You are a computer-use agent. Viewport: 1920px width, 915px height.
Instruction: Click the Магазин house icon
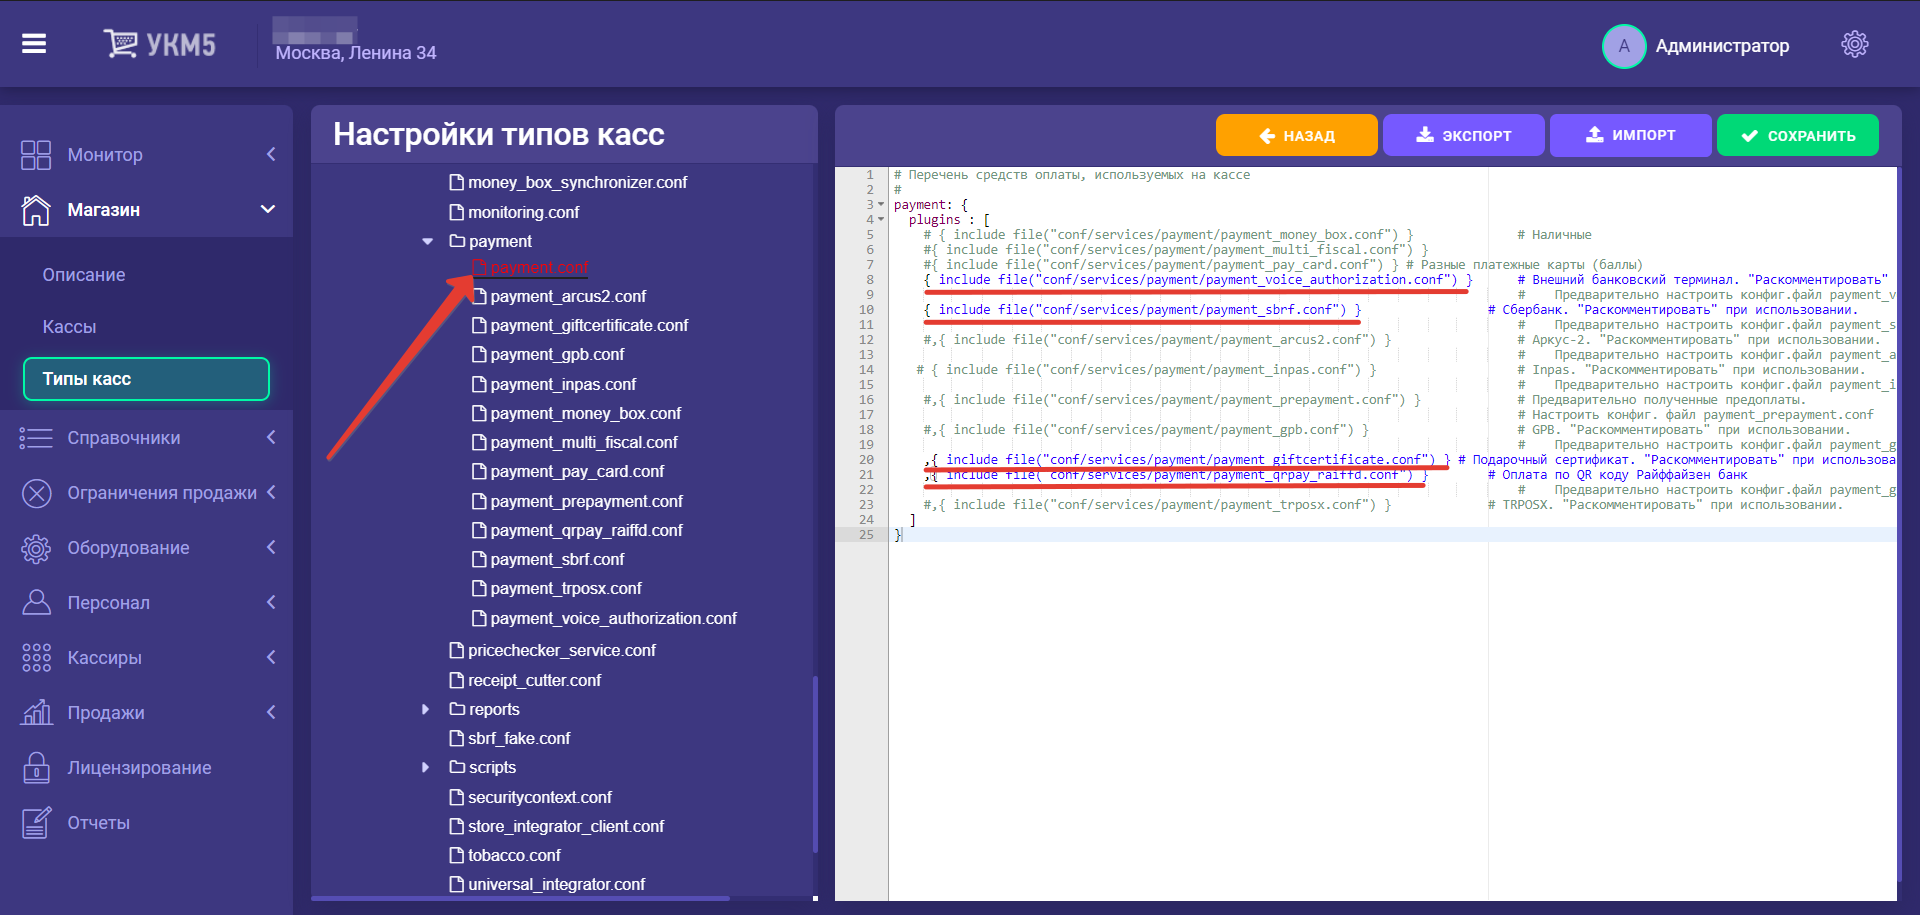36,210
